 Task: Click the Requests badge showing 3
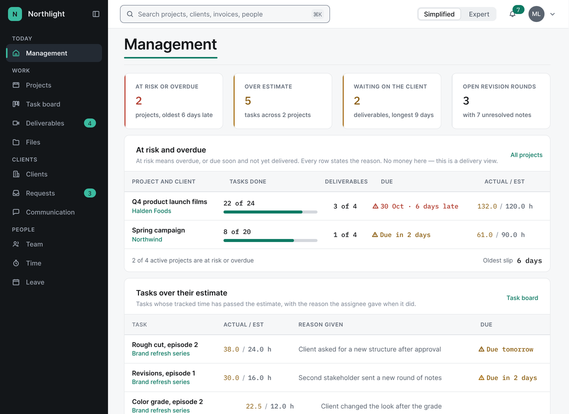90,193
